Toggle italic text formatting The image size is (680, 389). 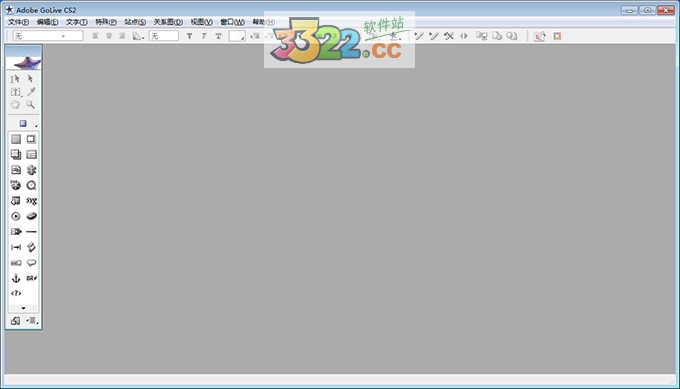(204, 36)
